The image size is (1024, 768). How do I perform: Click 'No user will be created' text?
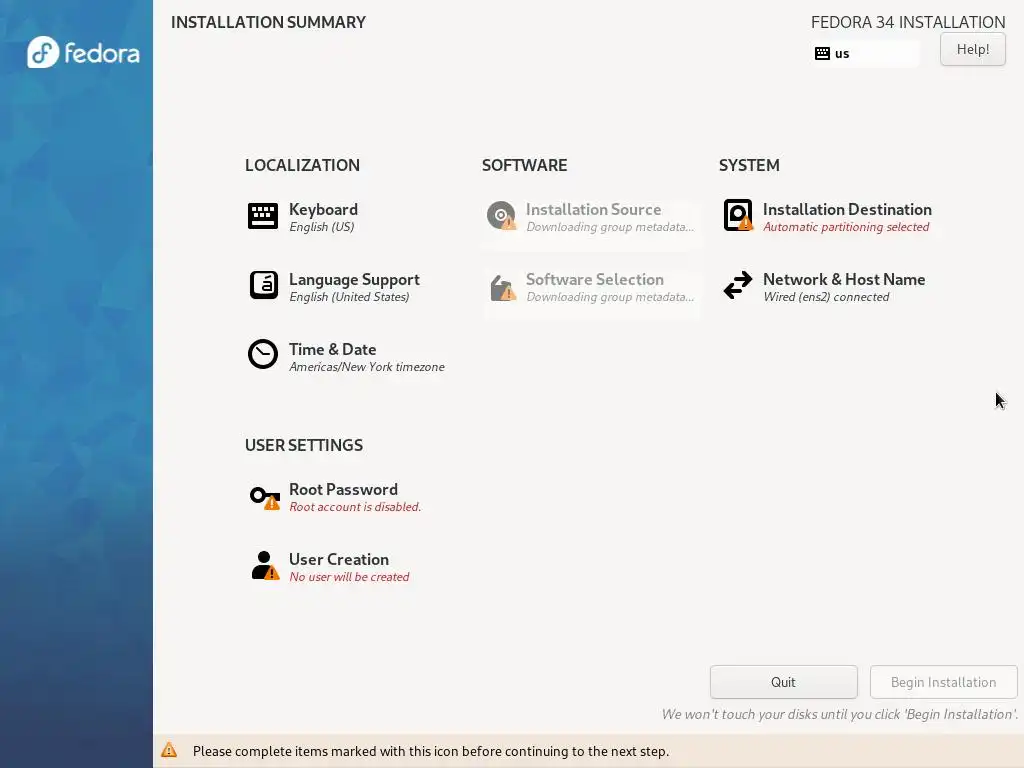pos(349,577)
